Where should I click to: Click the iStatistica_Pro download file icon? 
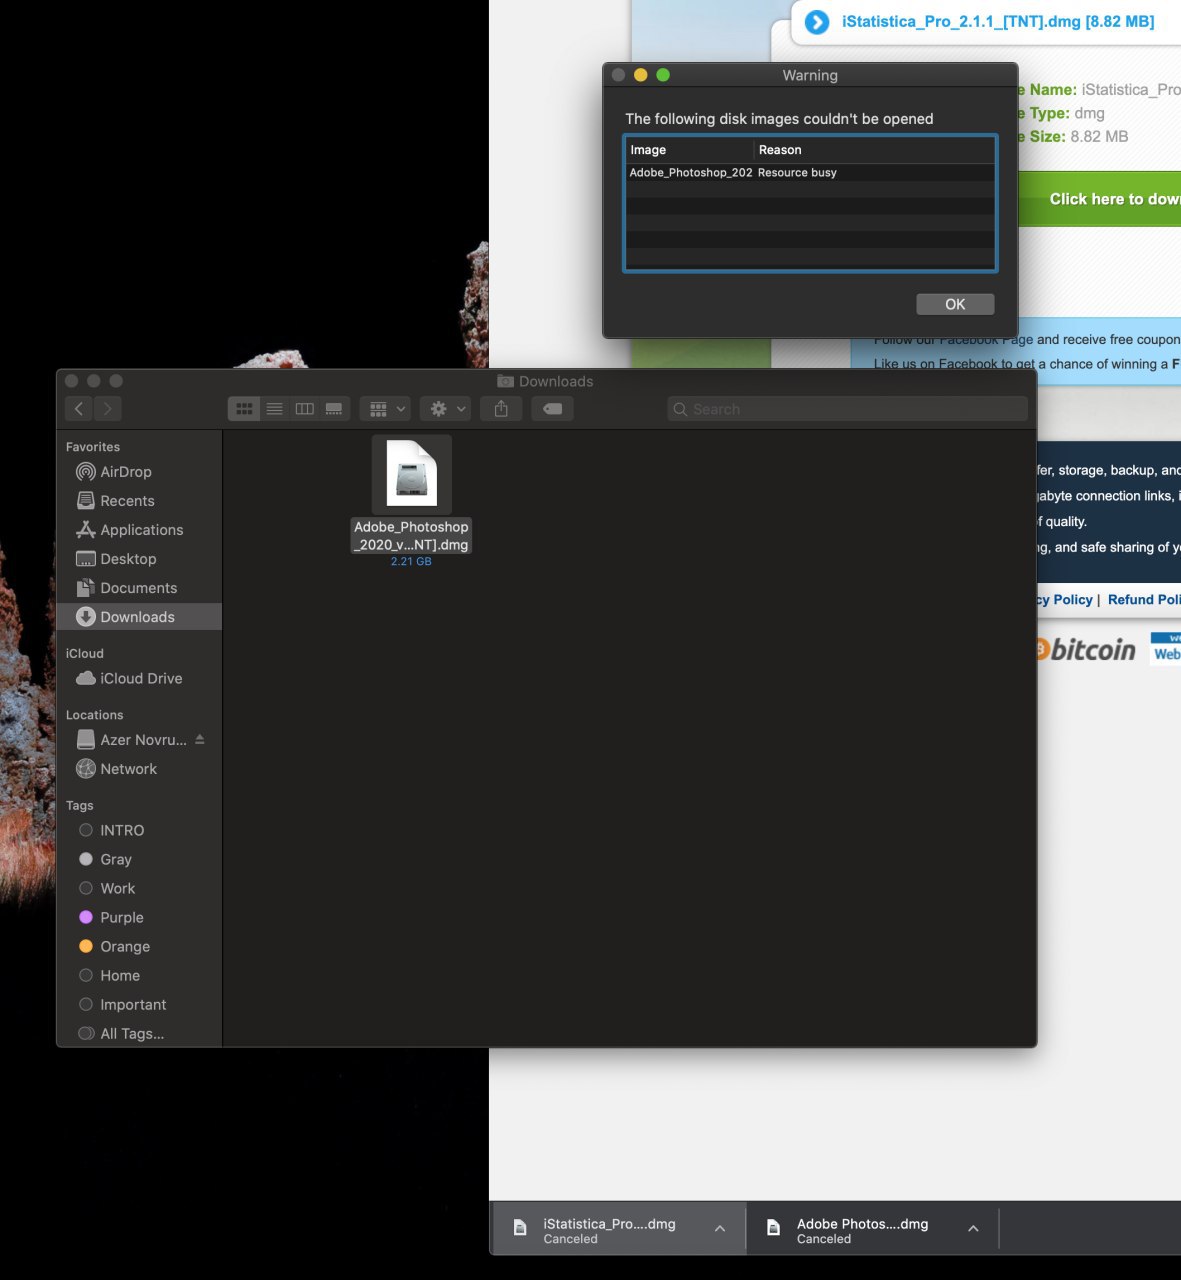pyautogui.click(x=520, y=1228)
